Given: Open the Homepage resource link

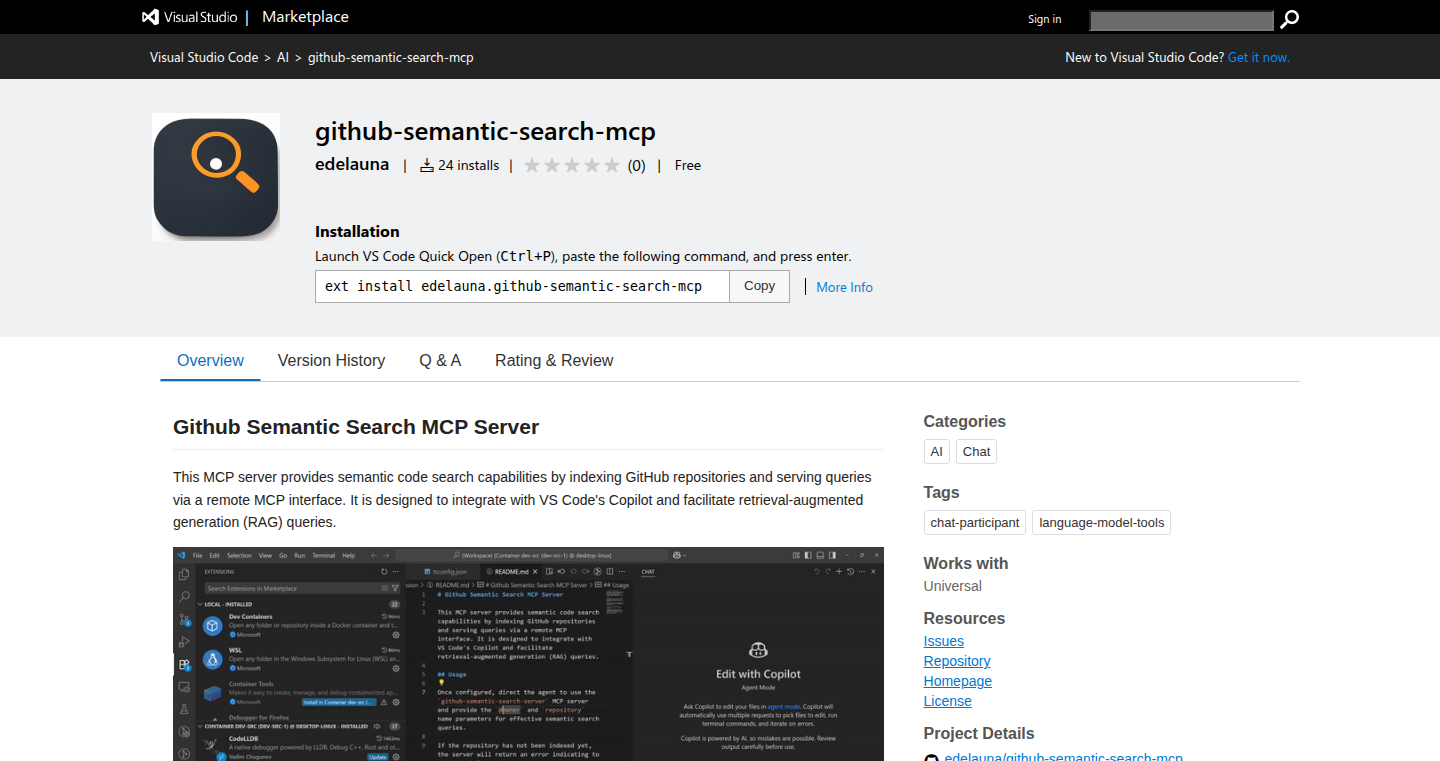Looking at the screenshot, I should coord(958,681).
